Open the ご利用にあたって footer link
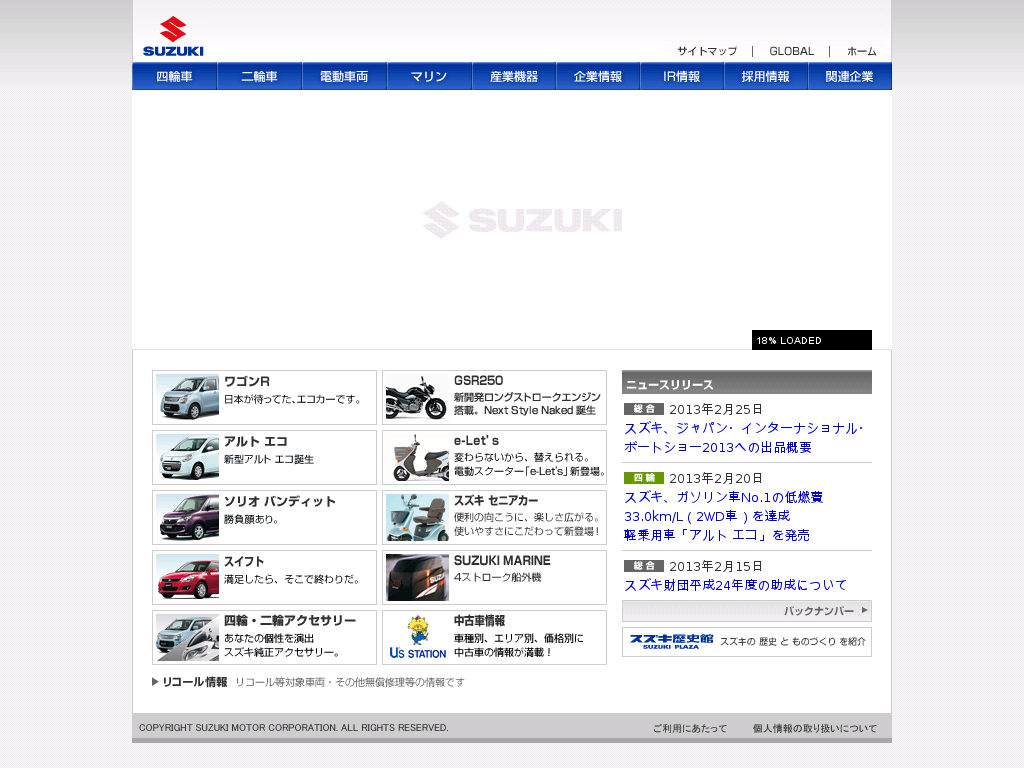1024x768 pixels. point(690,728)
